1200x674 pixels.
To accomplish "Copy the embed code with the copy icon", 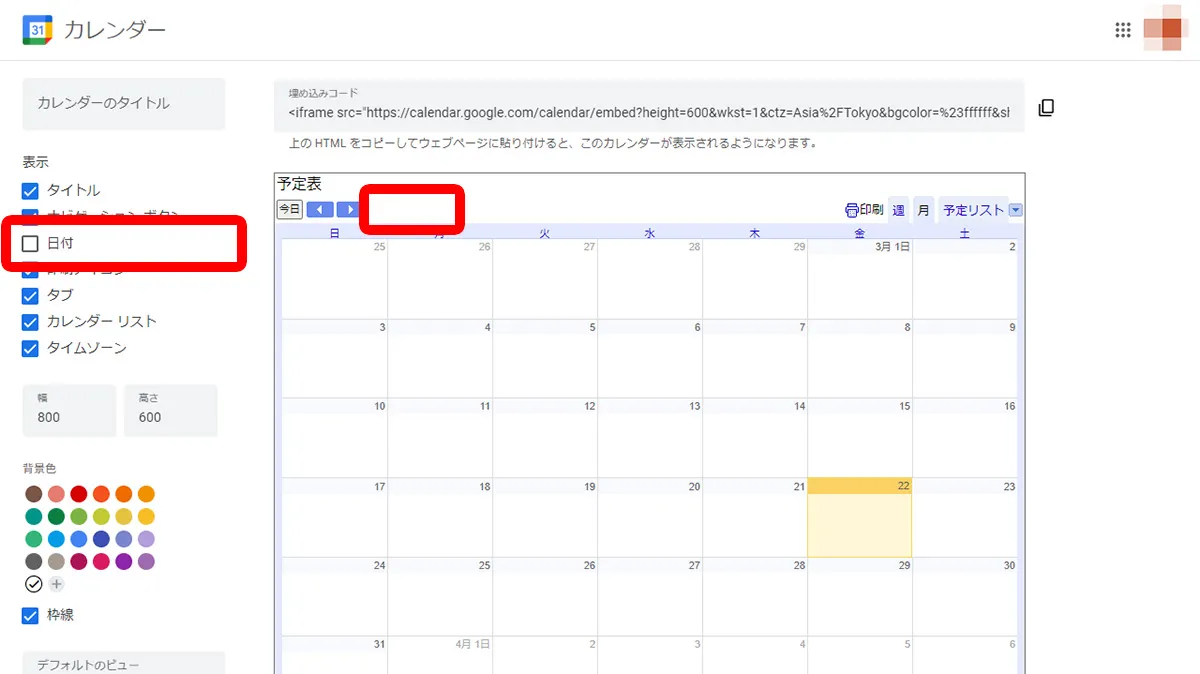I will click(1046, 106).
